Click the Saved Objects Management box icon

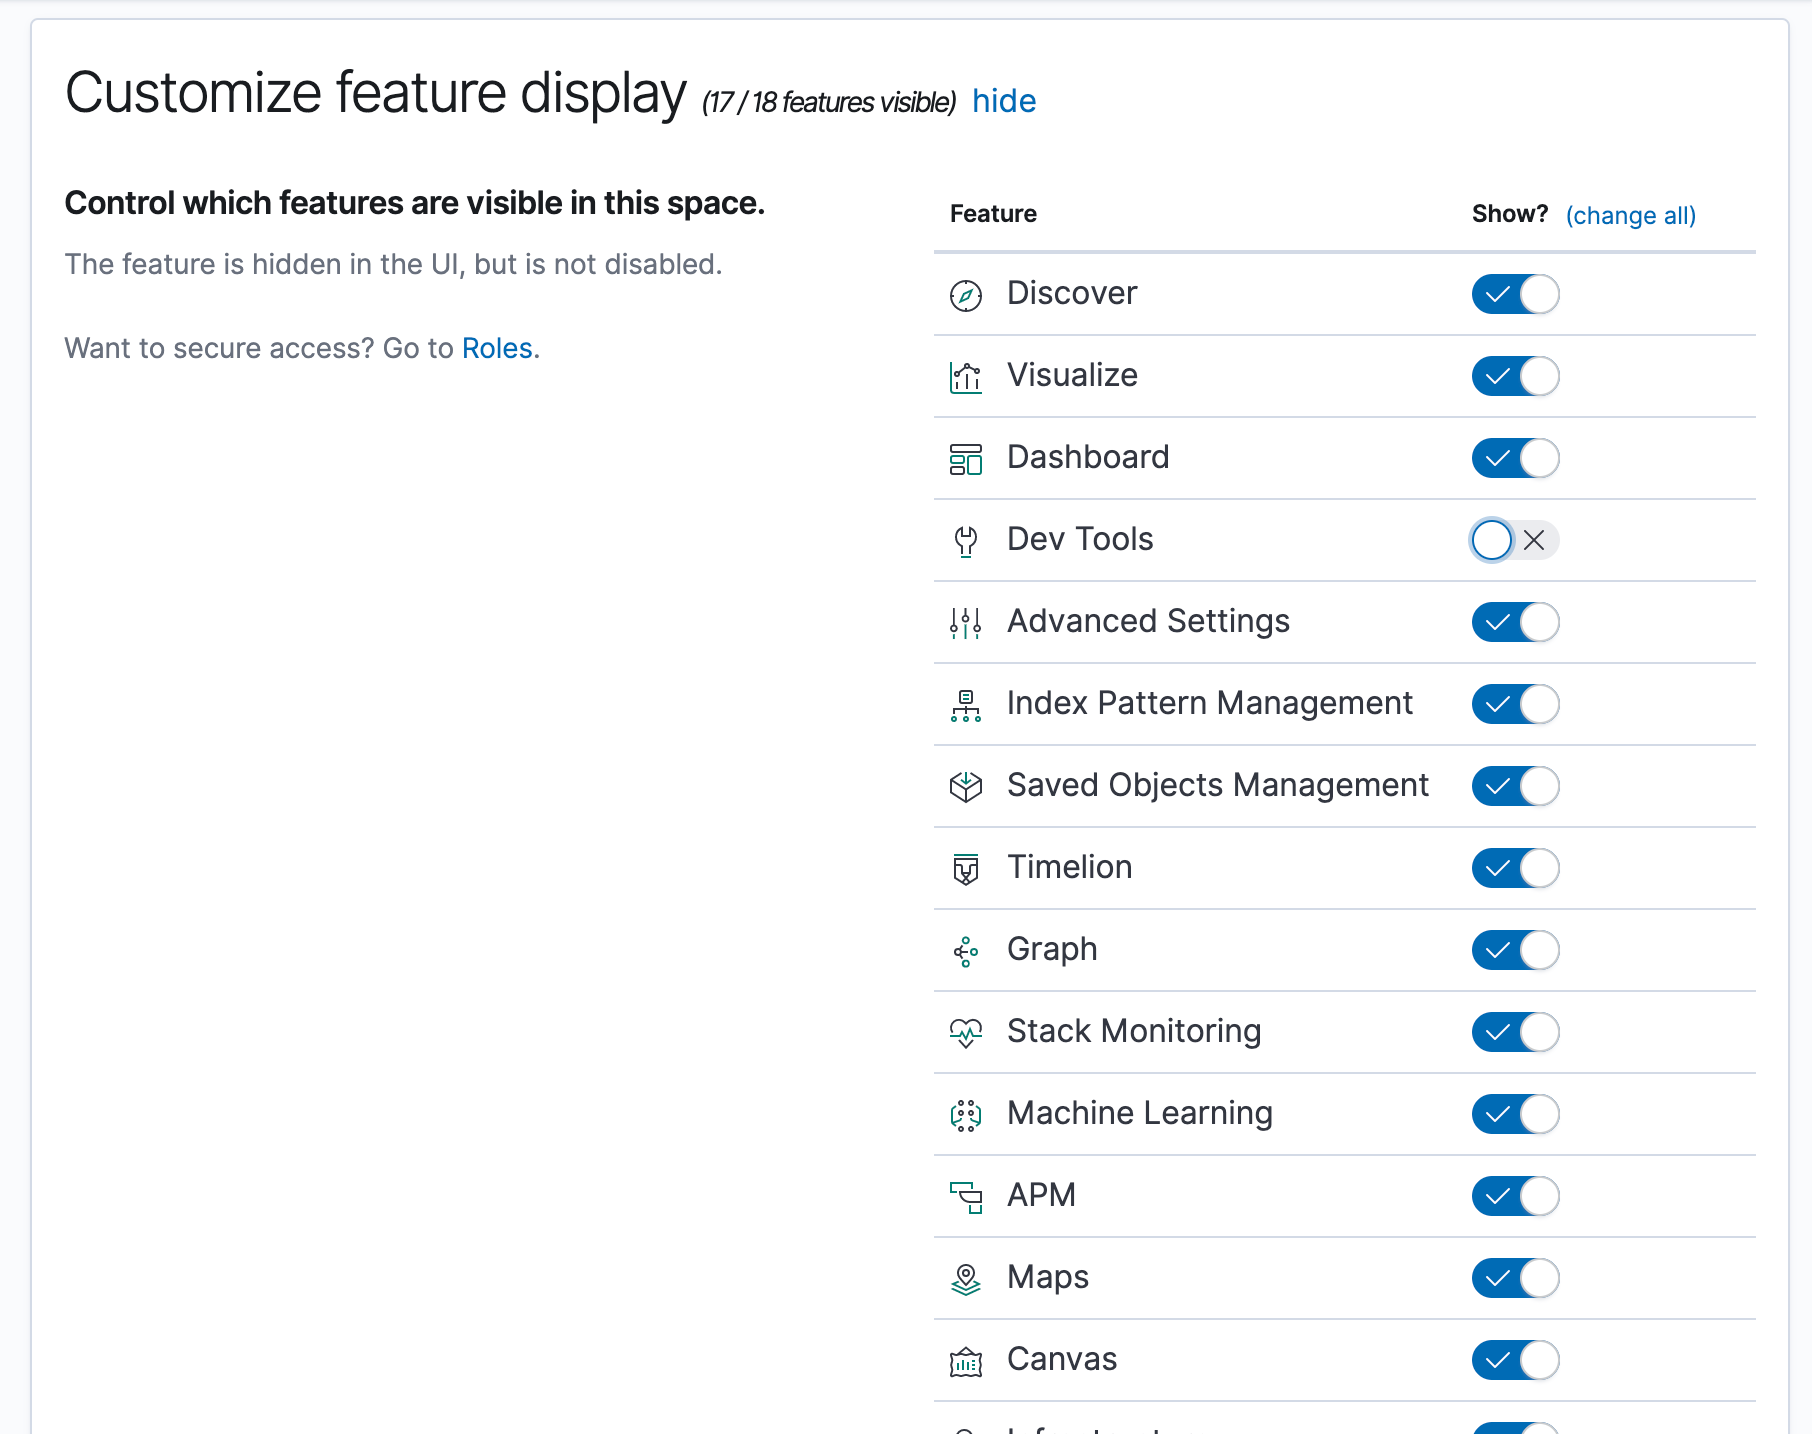coord(965,787)
